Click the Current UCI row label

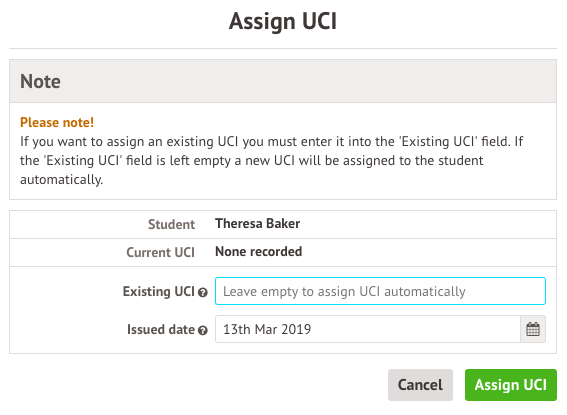click(x=161, y=252)
